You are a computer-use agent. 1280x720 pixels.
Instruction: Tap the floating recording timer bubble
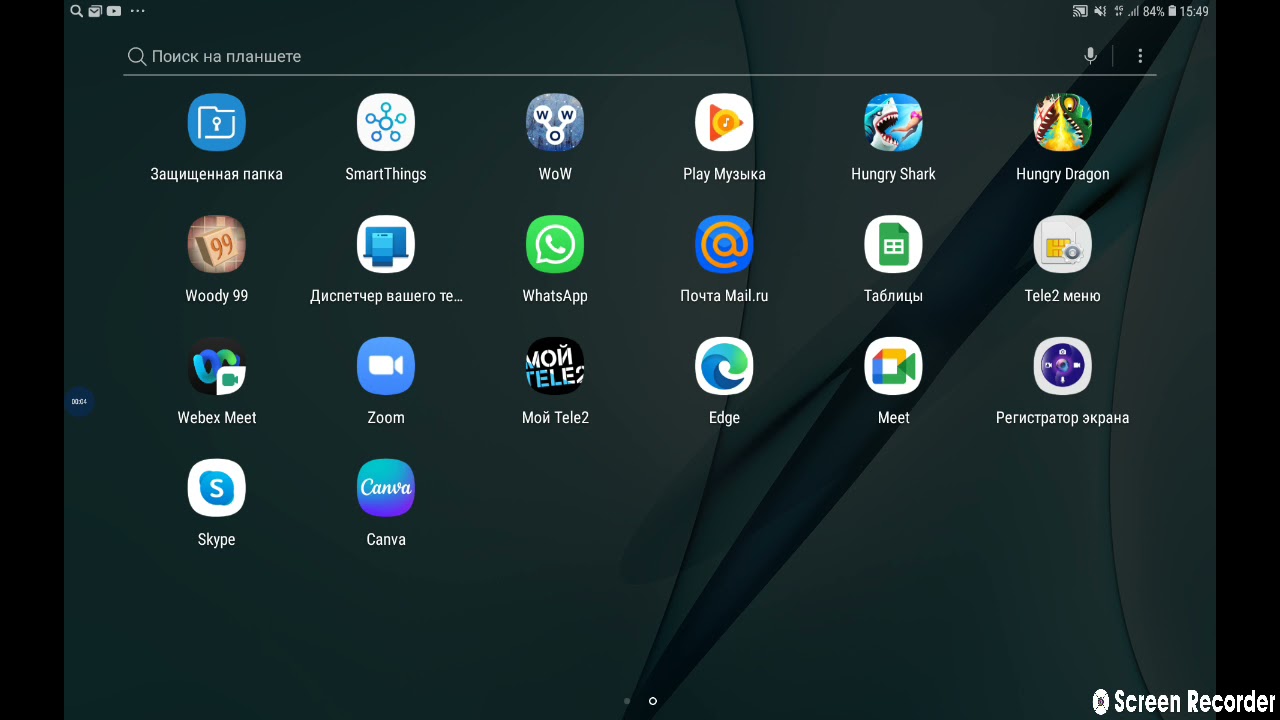79,401
